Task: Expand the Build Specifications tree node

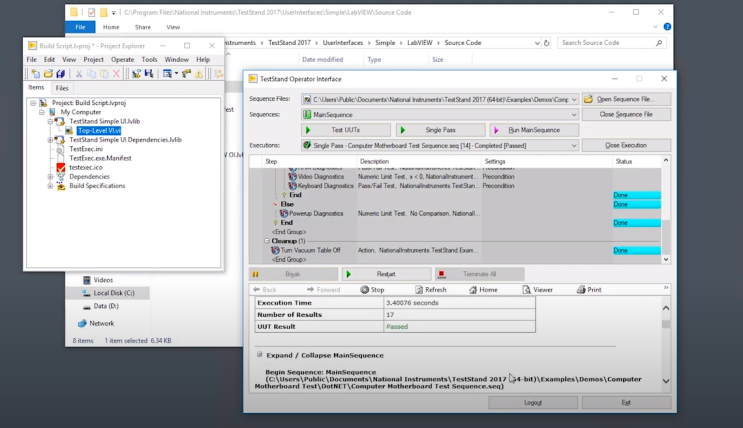Action: [50, 186]
